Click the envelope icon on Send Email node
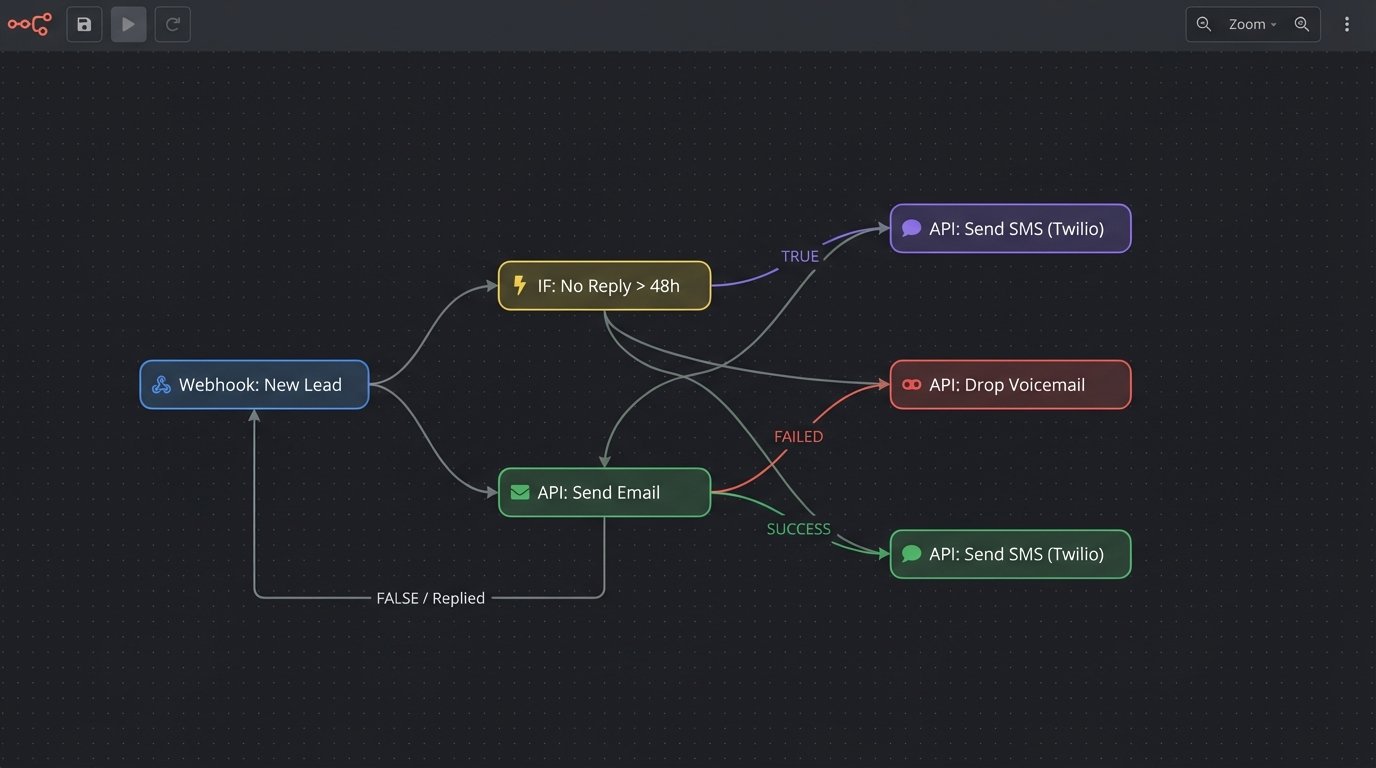The width and height of the screenshot is (1376, 768). tap(519, 492)
